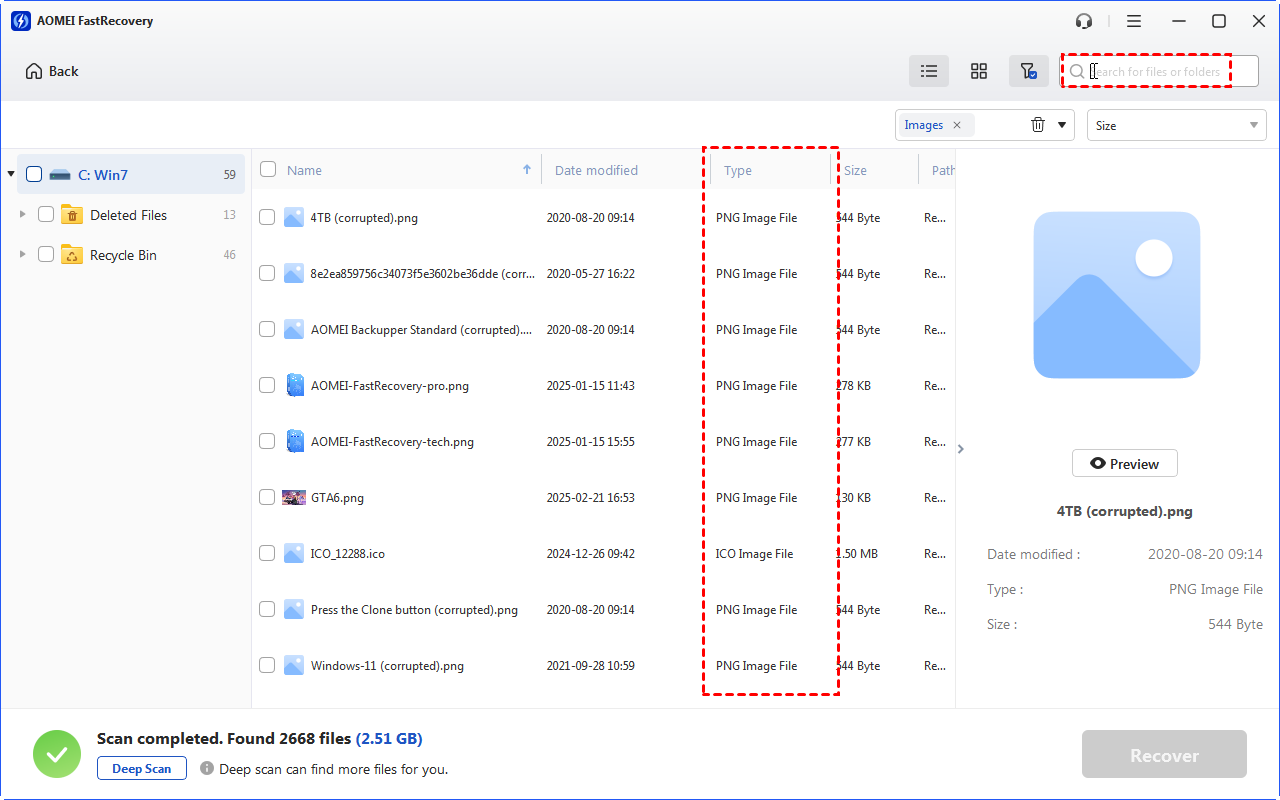Click the file icon of ICO_12288.ico
Viewport: 1280px width, 800px height.
(294, 553)
